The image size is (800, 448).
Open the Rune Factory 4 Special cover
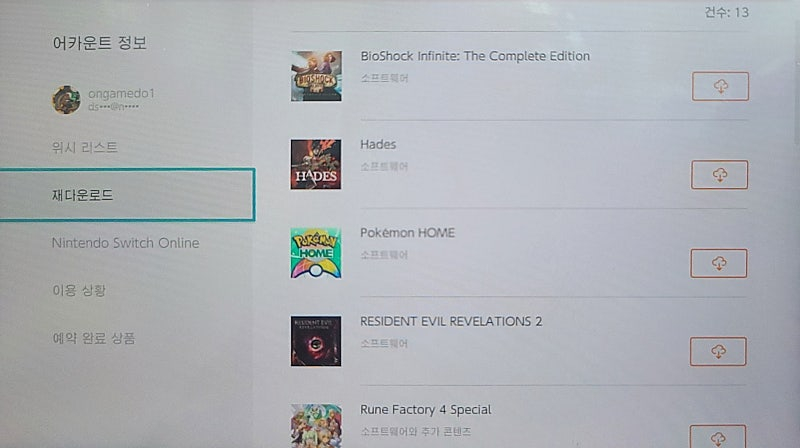pyautogui.click(x=316, y=426)
